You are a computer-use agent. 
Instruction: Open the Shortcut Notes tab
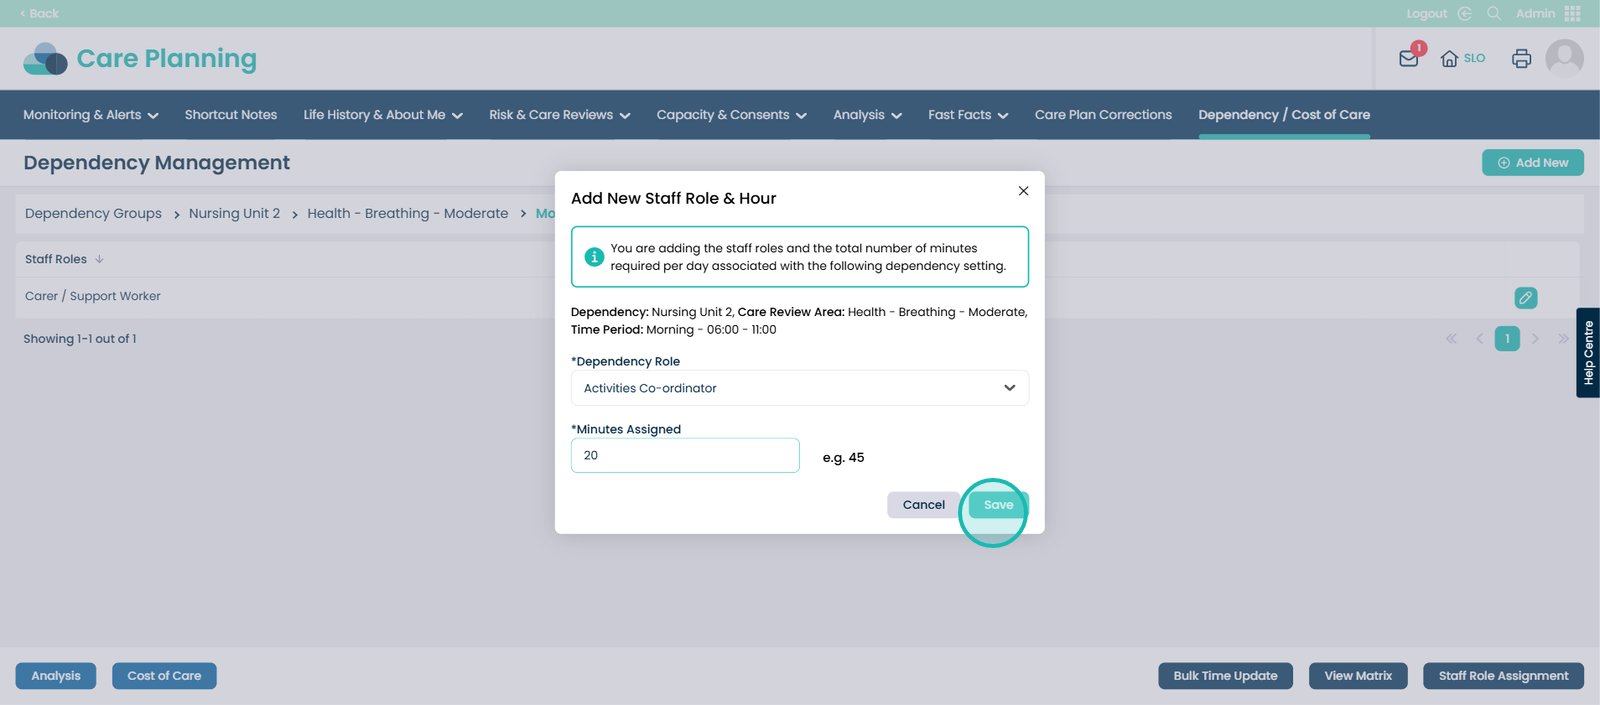pos(231,115)
